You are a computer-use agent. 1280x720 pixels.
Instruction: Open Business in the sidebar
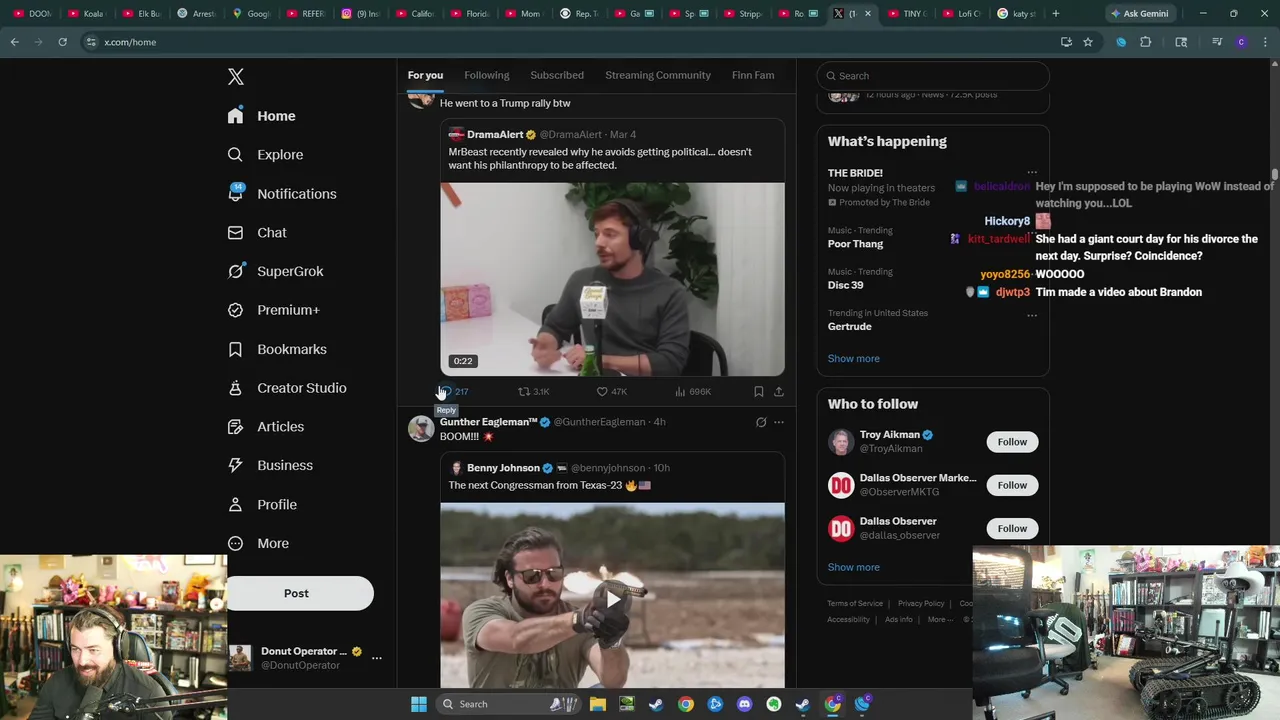coord(270,466)
